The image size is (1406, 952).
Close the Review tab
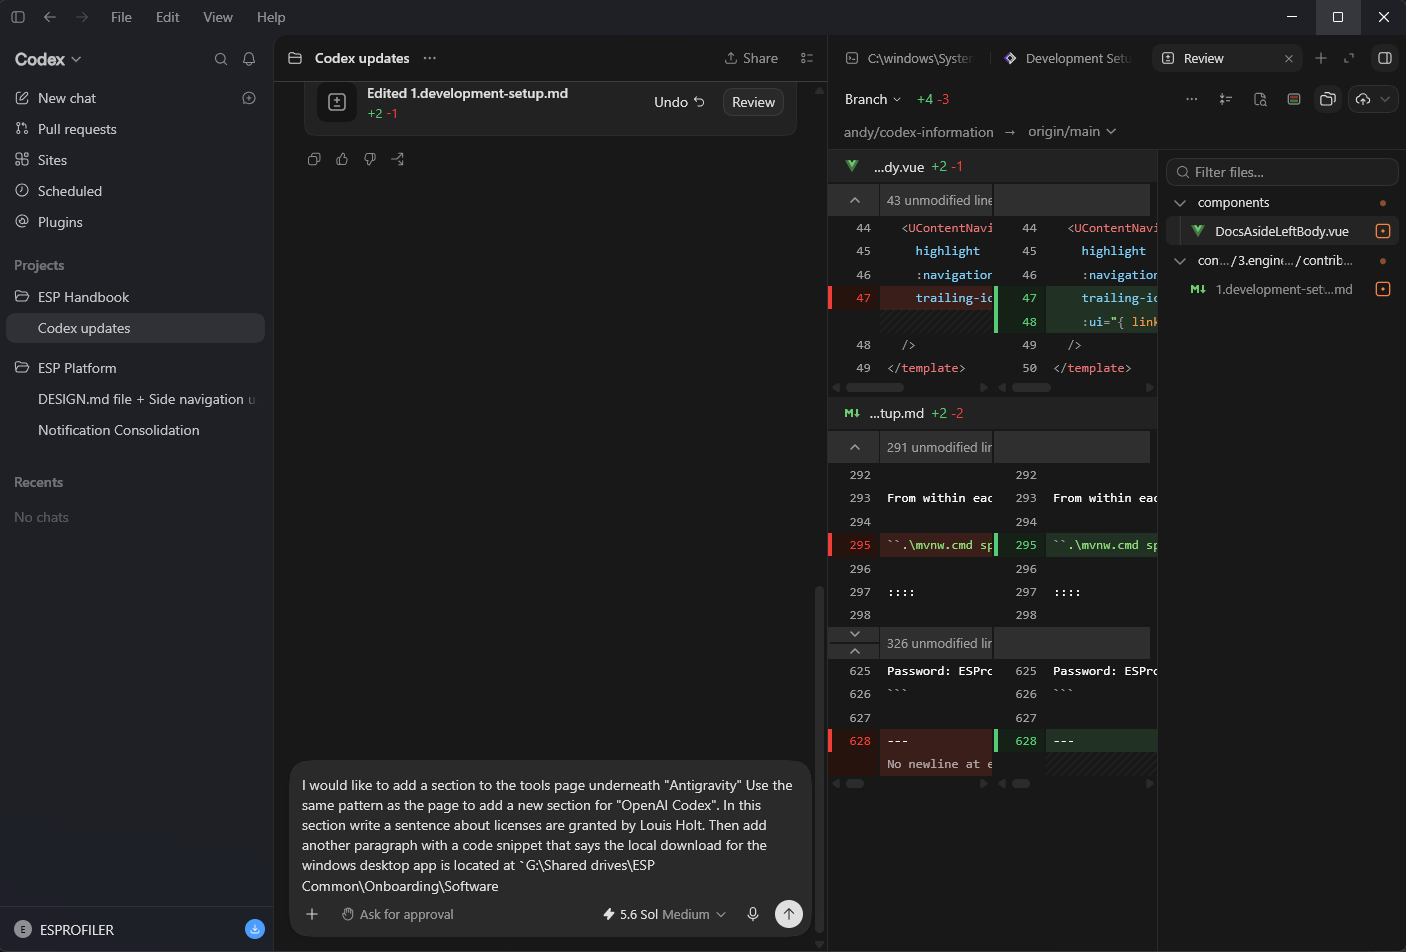(1289, 59)
